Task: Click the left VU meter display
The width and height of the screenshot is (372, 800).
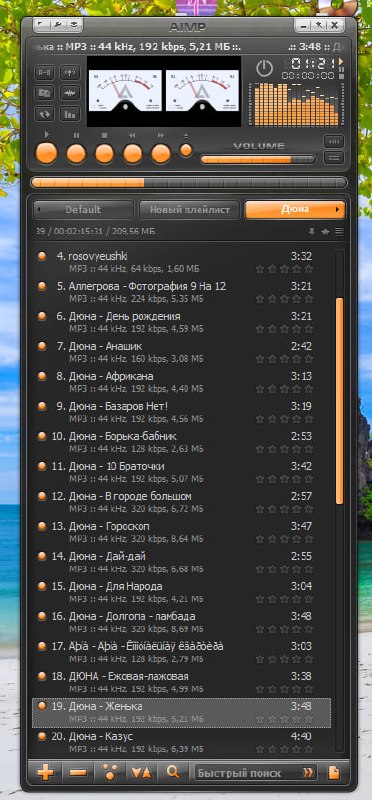Action: [126, 91]
